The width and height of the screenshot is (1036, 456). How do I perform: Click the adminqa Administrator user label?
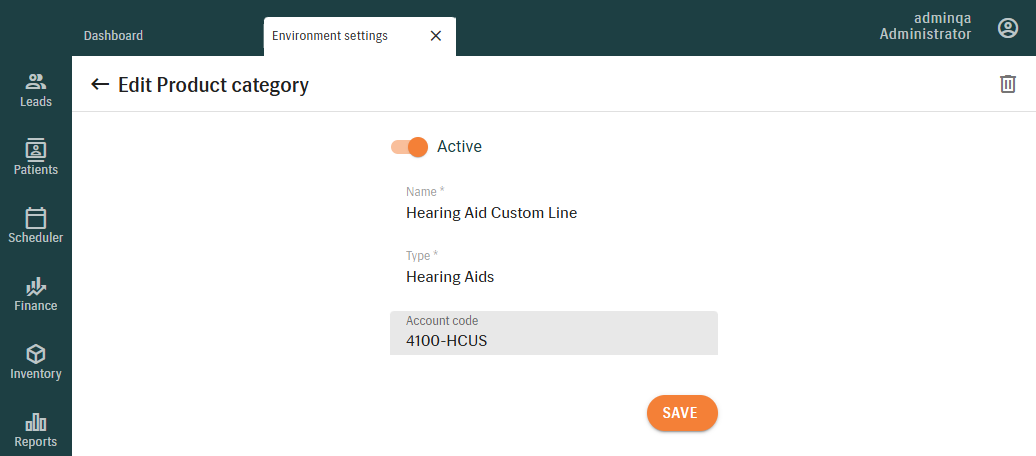[x=925, y=27]
